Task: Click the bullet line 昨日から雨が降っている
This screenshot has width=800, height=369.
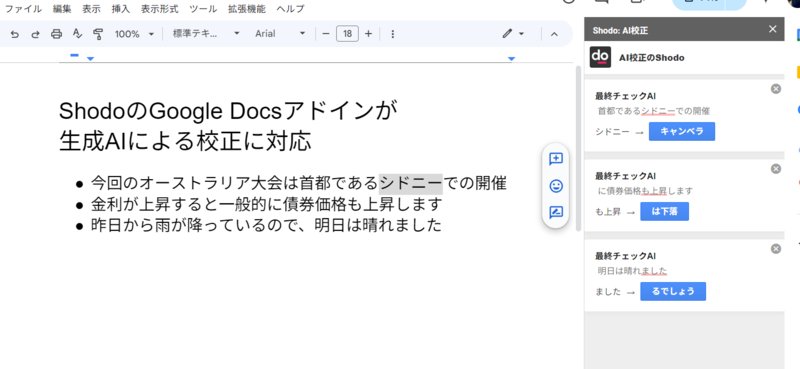Action: point(266,225)
